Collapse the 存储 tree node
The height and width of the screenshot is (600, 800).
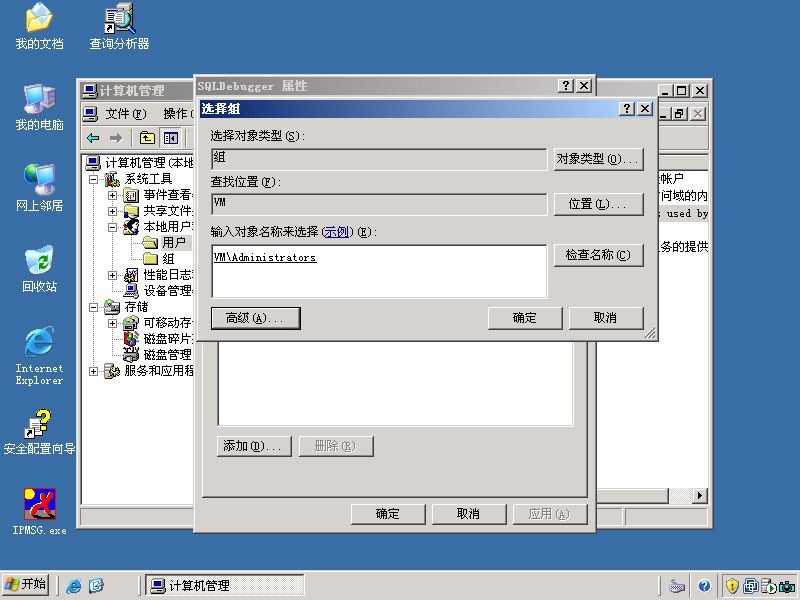[93, 307]
